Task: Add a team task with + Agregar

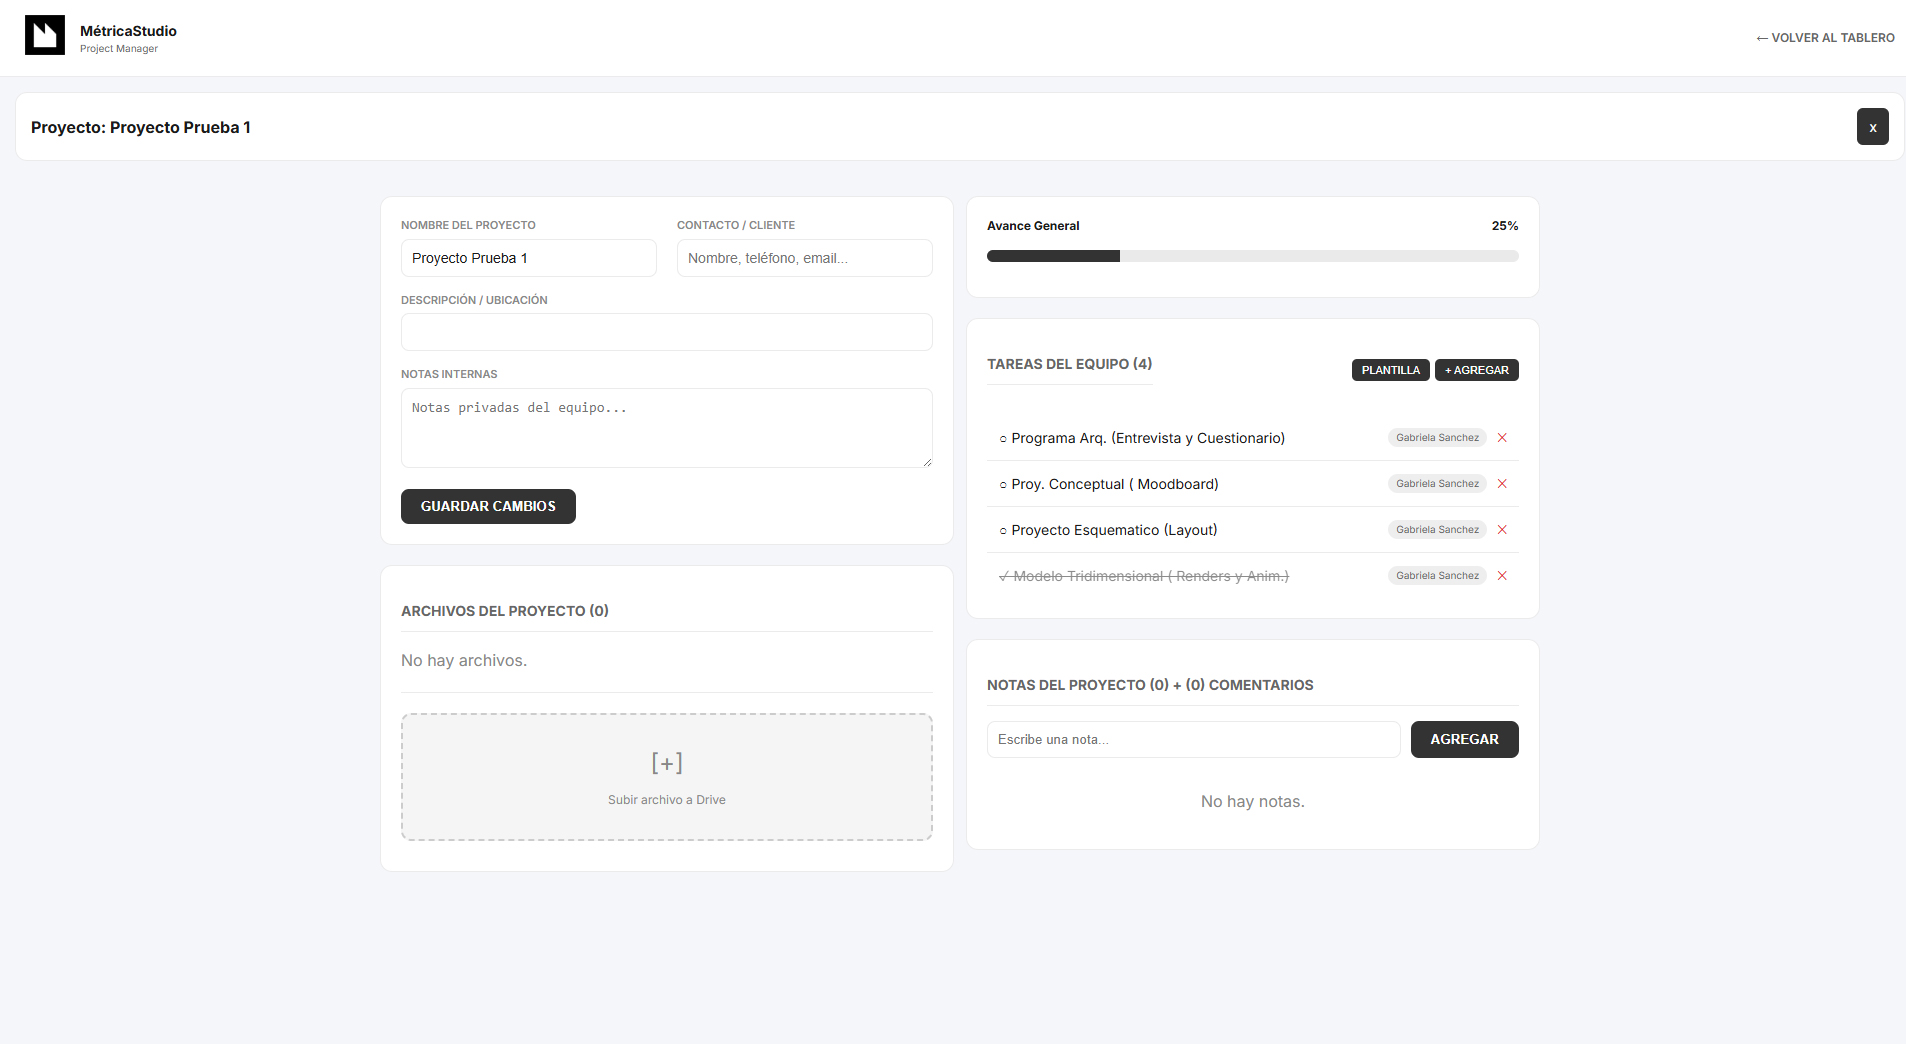Action: 1476,370
